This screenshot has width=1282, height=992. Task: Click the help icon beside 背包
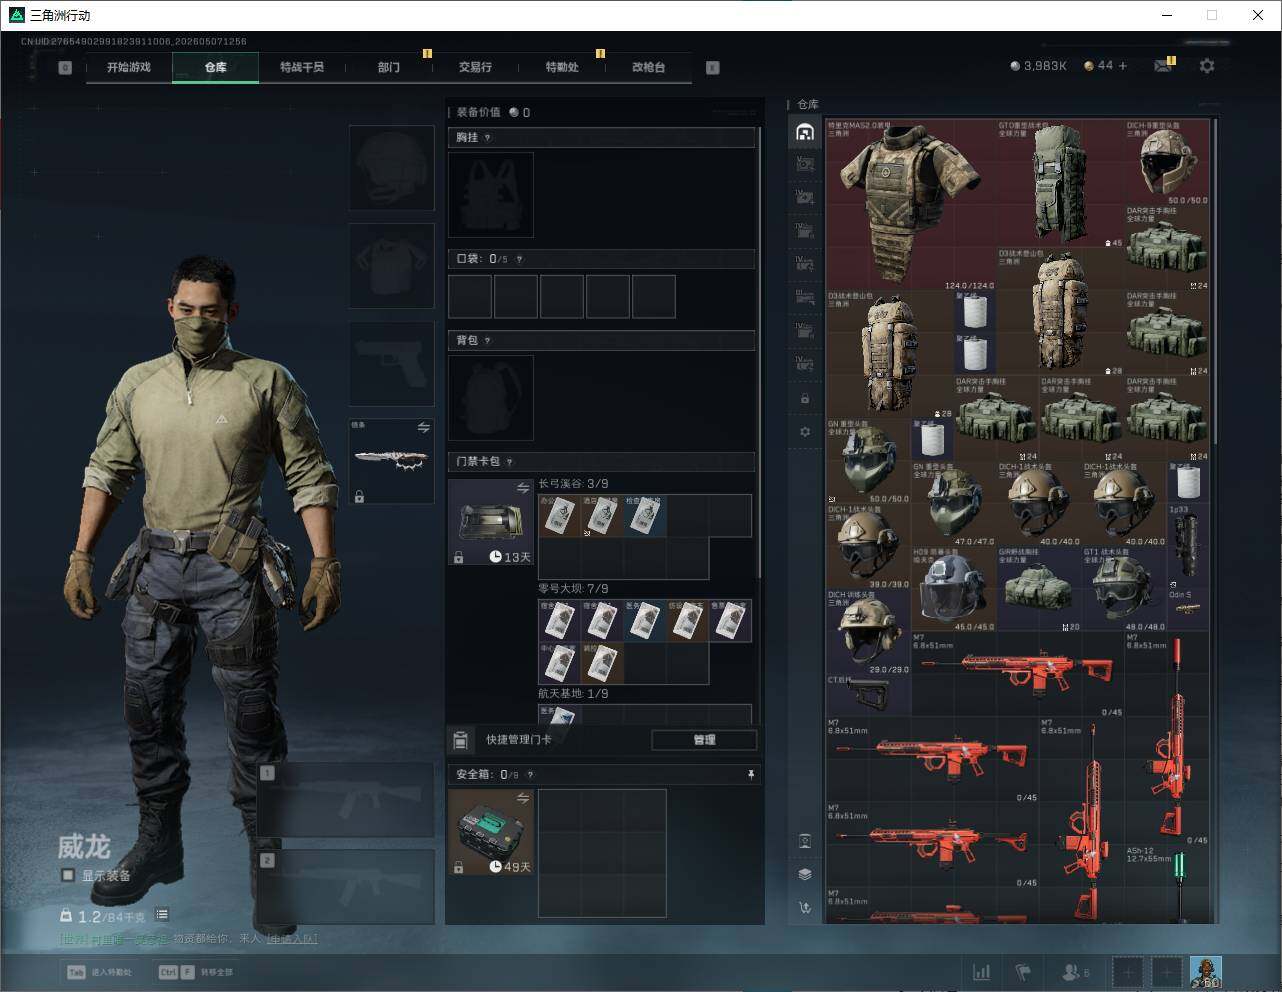tap(488, 341)
